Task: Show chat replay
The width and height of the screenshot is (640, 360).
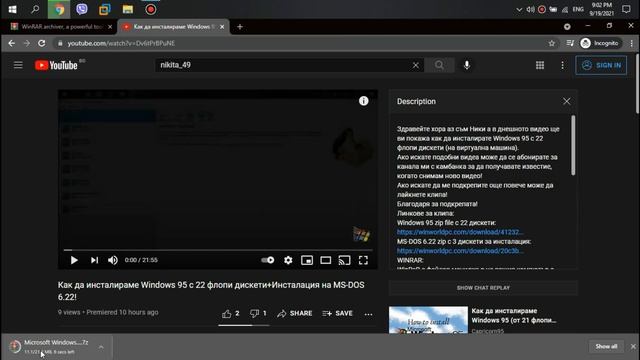Action: tap(483, 288)
